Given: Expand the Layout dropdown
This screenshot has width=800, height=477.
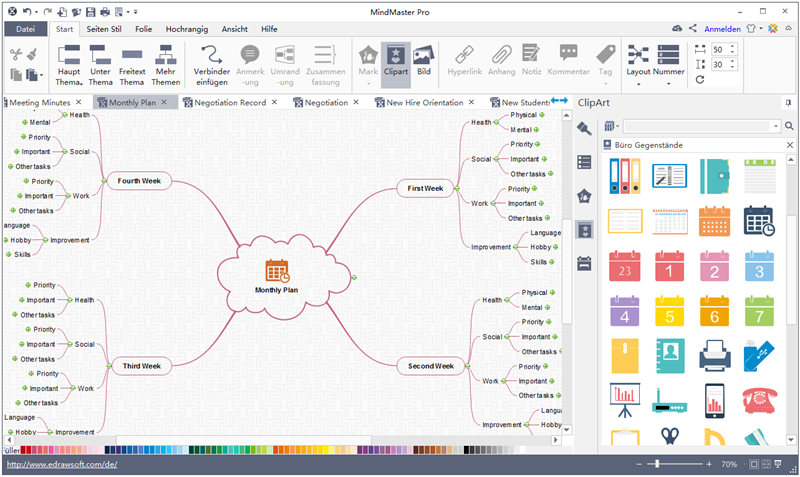Looking at the screenshot, I should coord(638,84).
